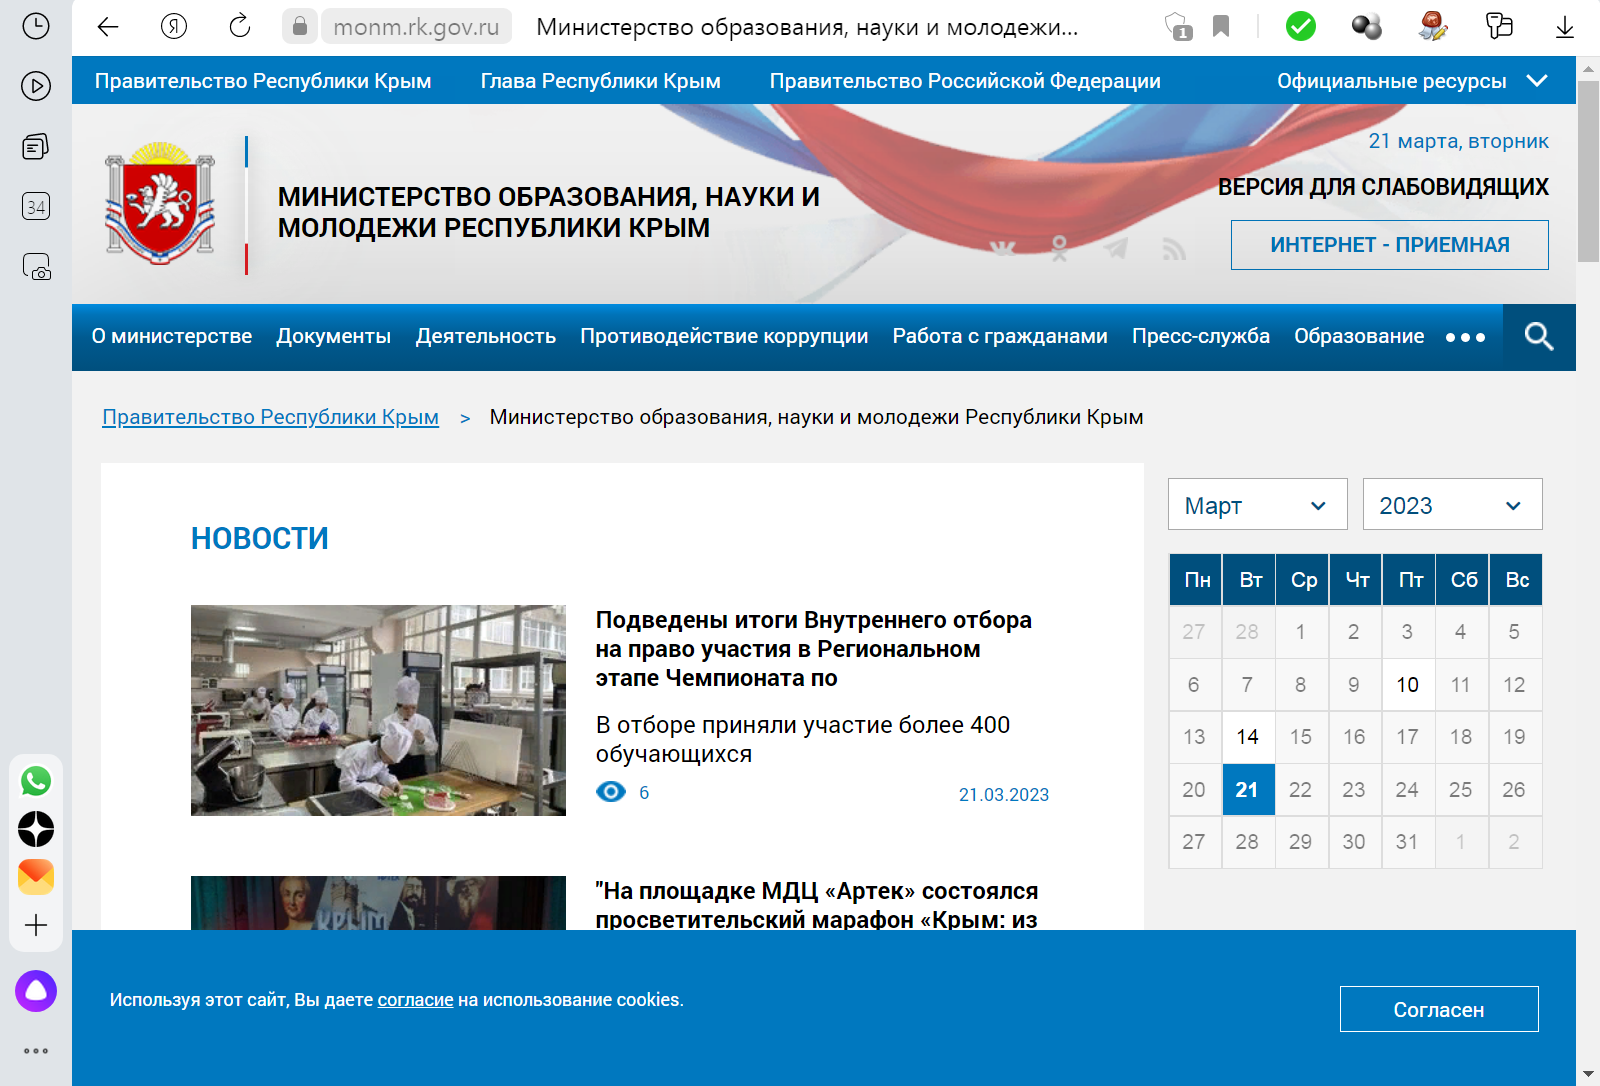Open browser history clock icon
Image resolution: width=1600 pixels, height=1086 pixels.
coord(36,27)
